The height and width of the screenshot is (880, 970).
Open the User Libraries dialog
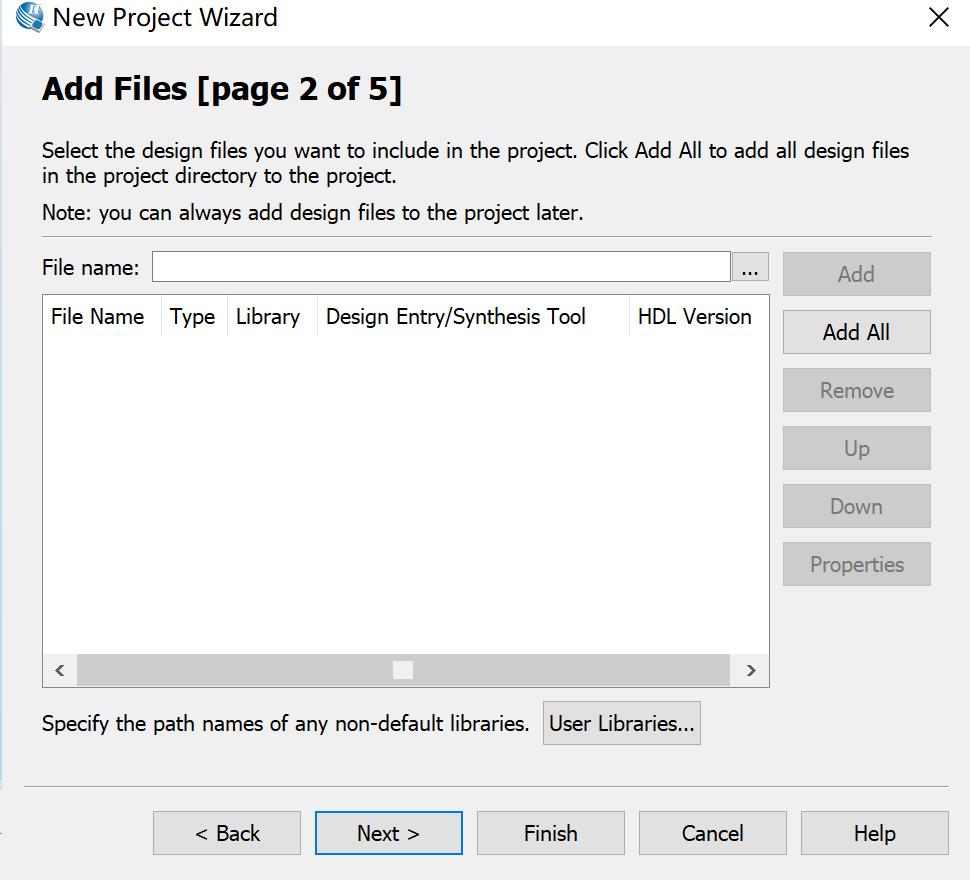tap(621, 724)
